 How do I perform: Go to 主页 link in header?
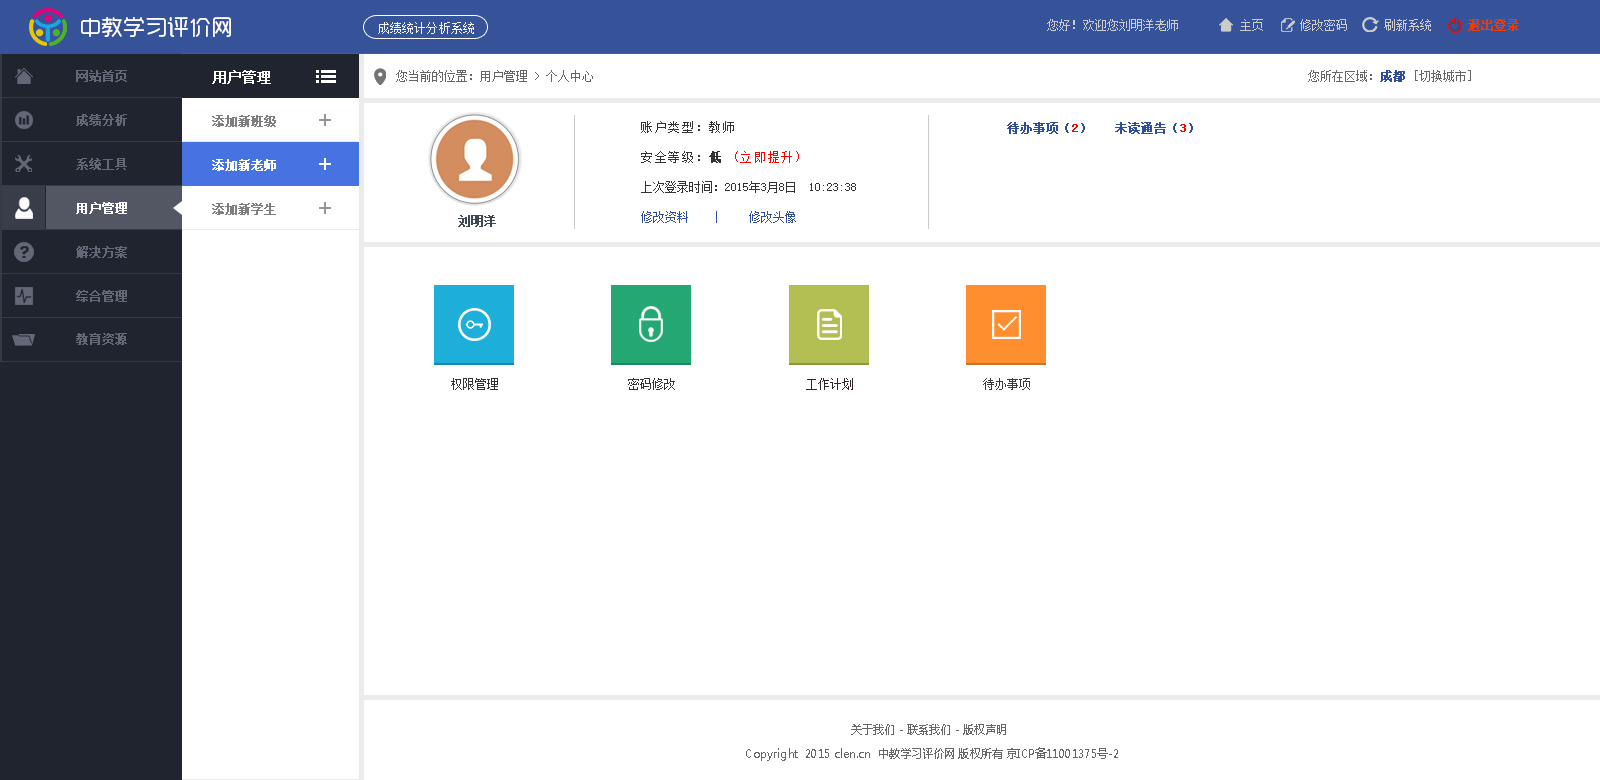pos(1252,25)
